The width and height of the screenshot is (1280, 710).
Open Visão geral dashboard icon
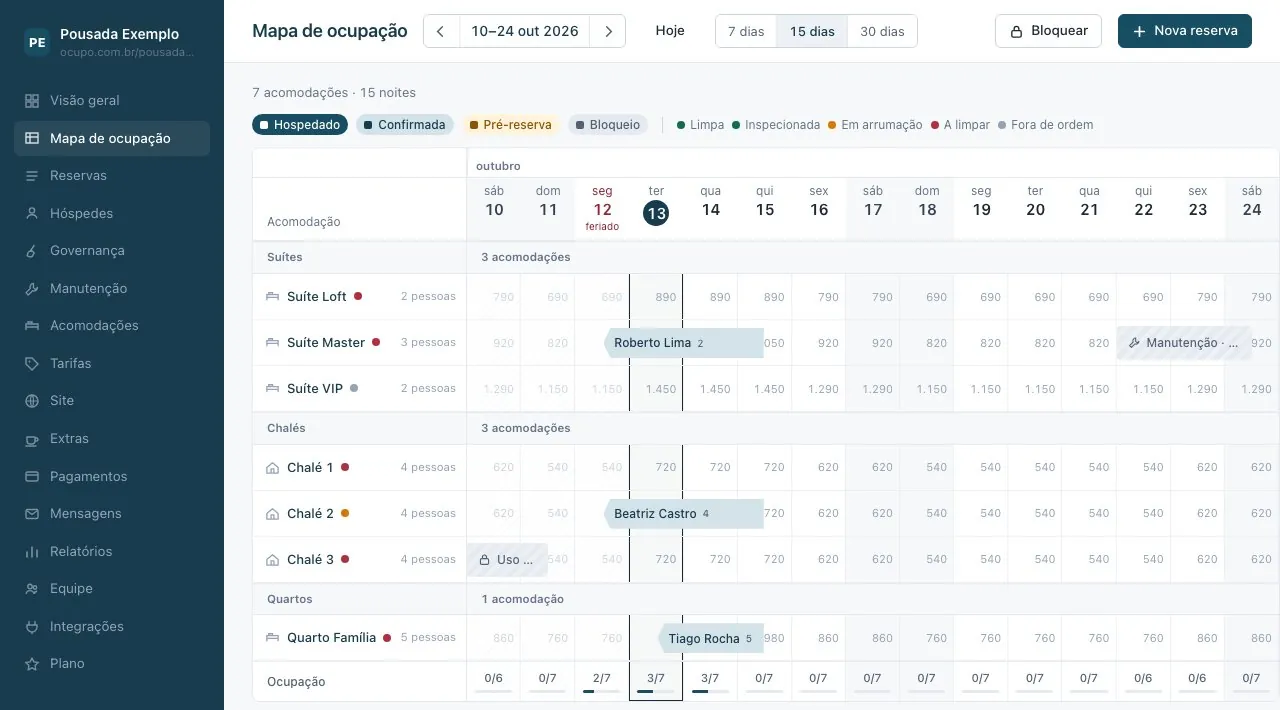32,101
